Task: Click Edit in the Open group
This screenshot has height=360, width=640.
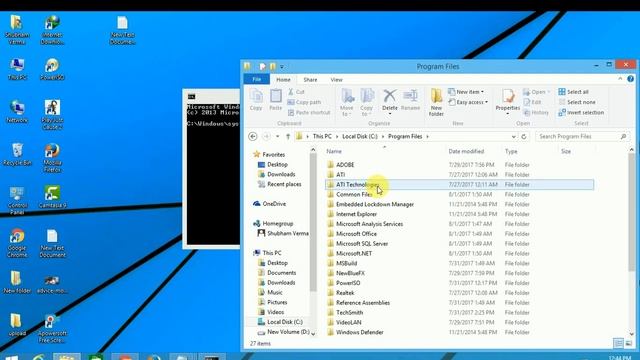Action: 532,102
